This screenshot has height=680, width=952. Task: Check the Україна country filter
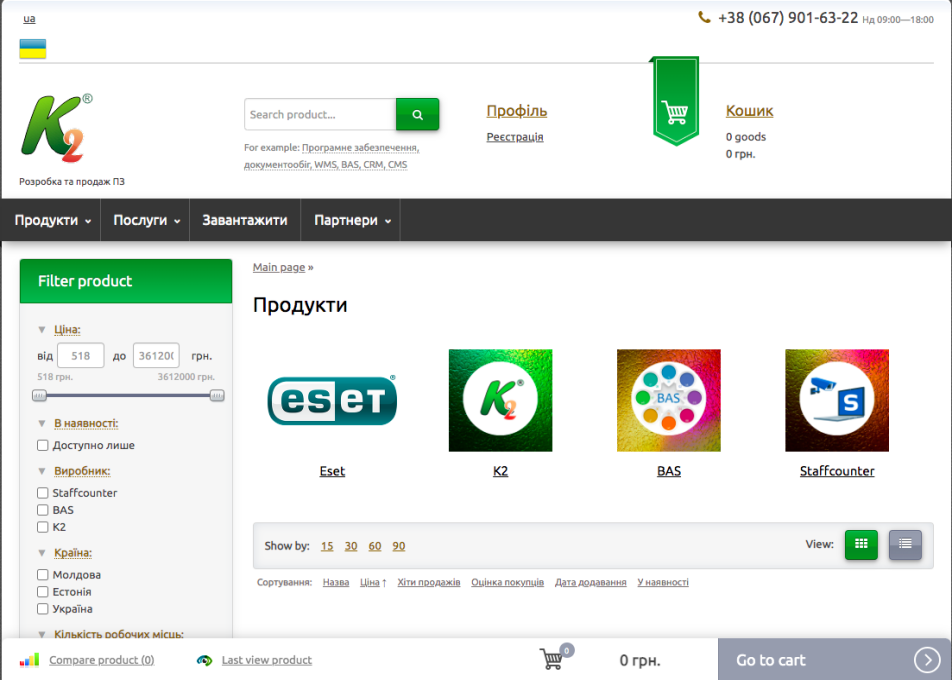tap(42, 609)
